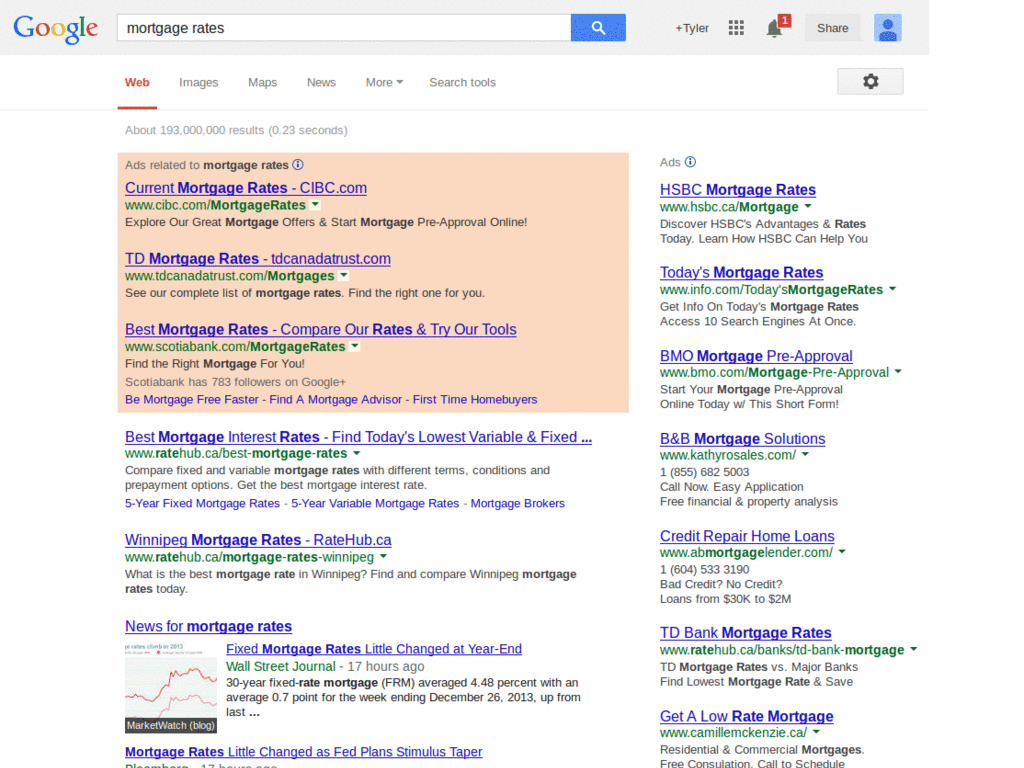
Task: Click info icon next to right-side Ads label
Action: coord(690,162)
